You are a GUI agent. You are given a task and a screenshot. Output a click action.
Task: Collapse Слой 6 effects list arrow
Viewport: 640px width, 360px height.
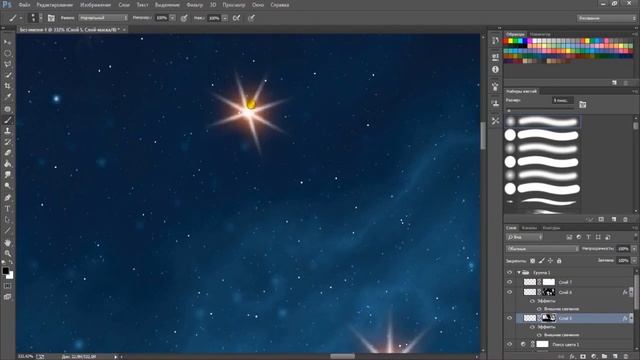coord(631,292)
